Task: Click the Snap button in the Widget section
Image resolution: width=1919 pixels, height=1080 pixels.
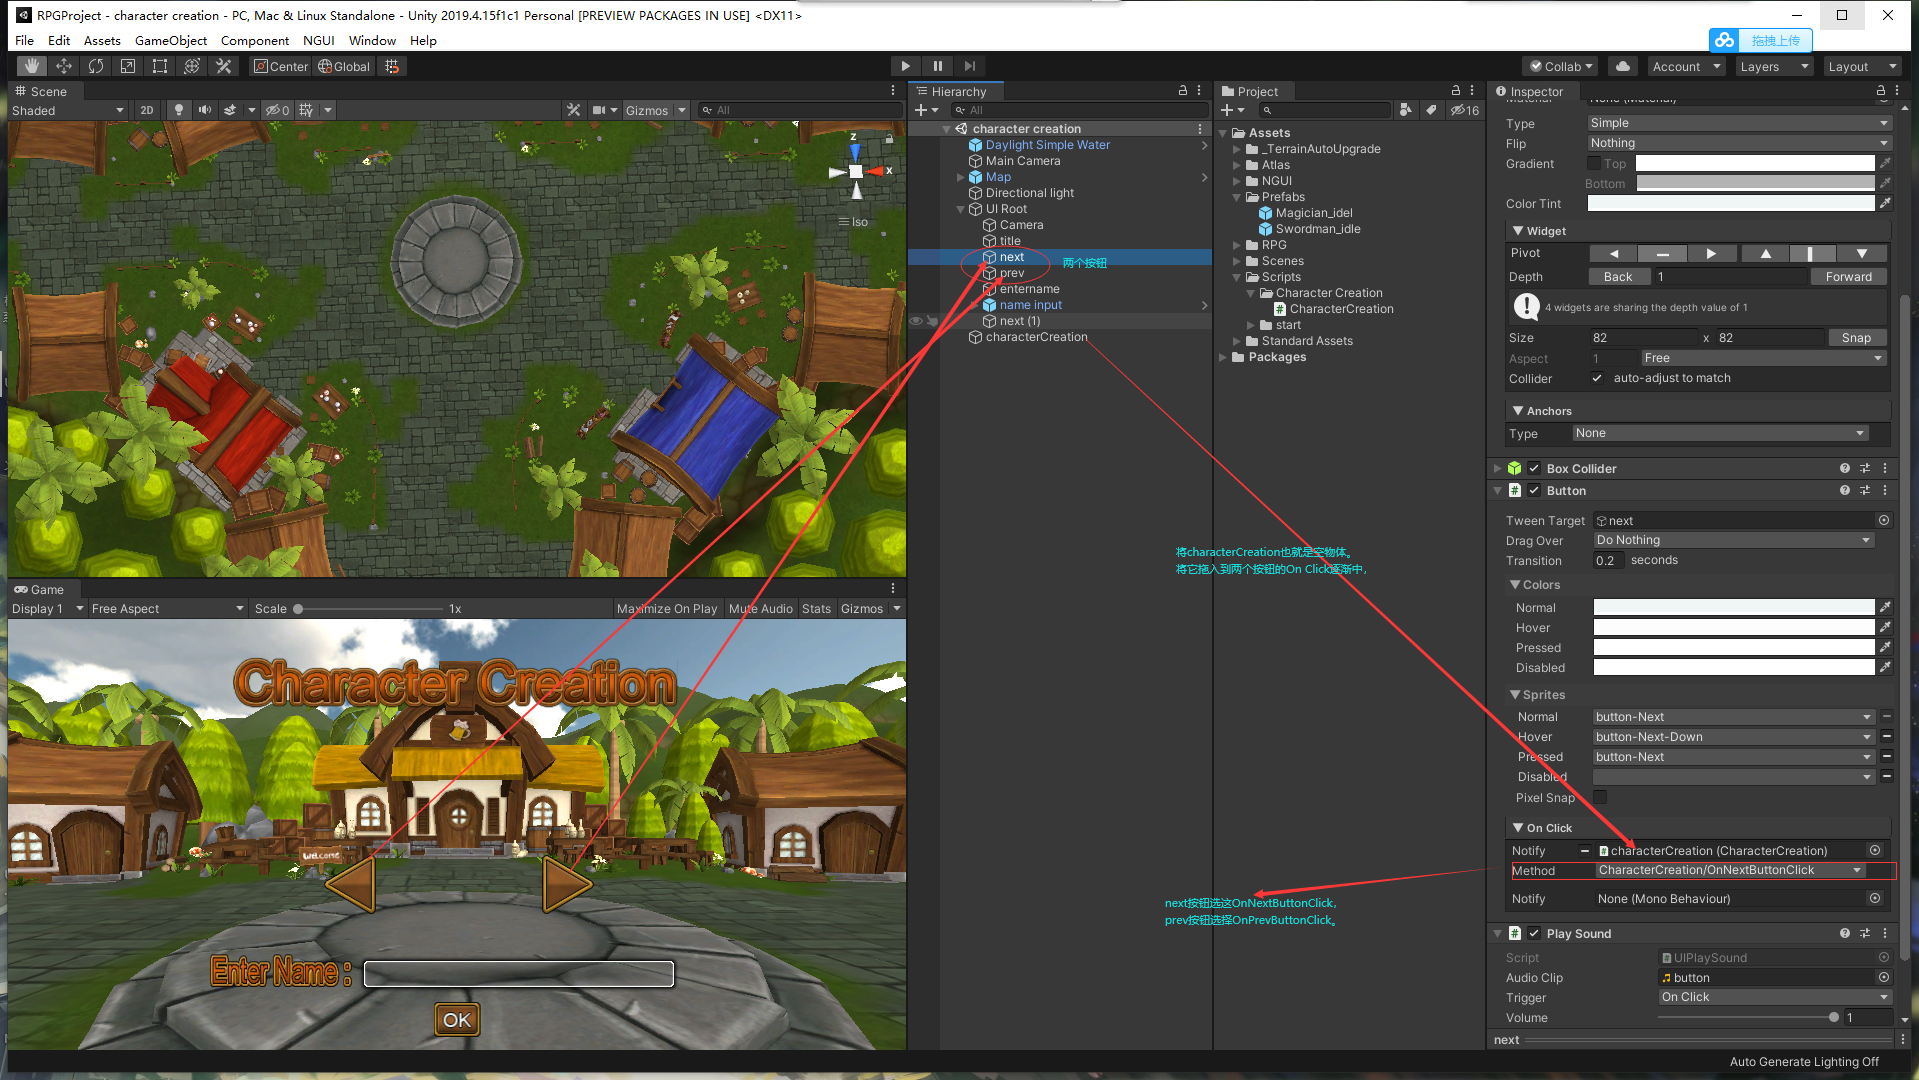Action: coord(1857,337)
